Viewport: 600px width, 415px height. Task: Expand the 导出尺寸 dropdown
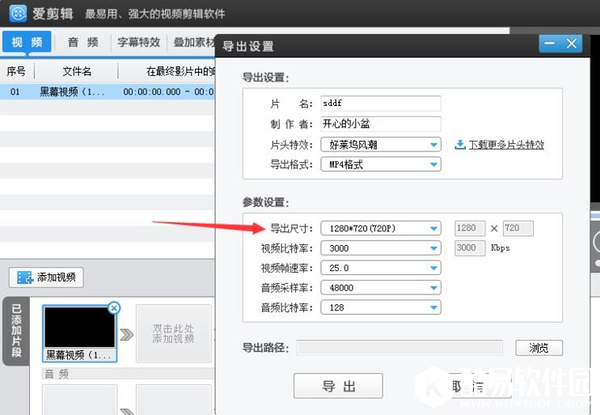pos(433,228)
